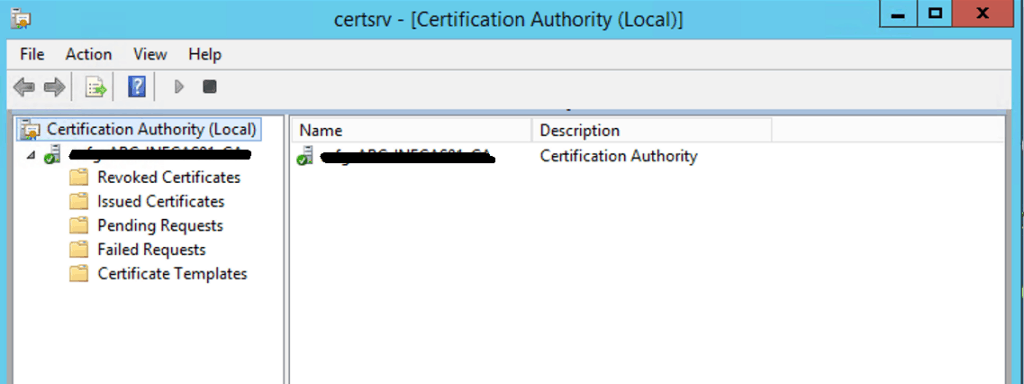Open the File menu

pos(32,54)
